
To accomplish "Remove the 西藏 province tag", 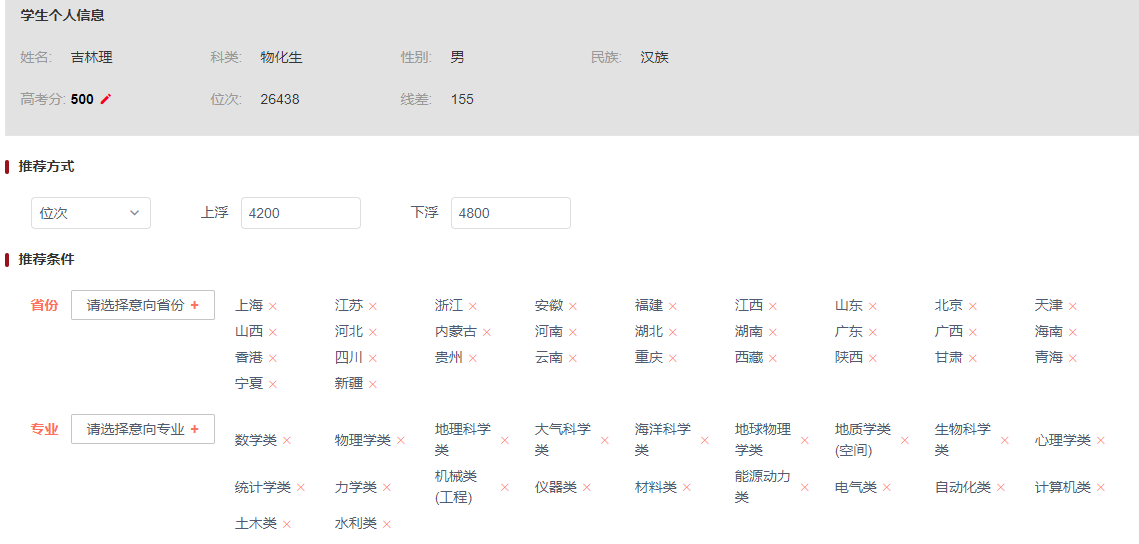I will tap(773, 358).
